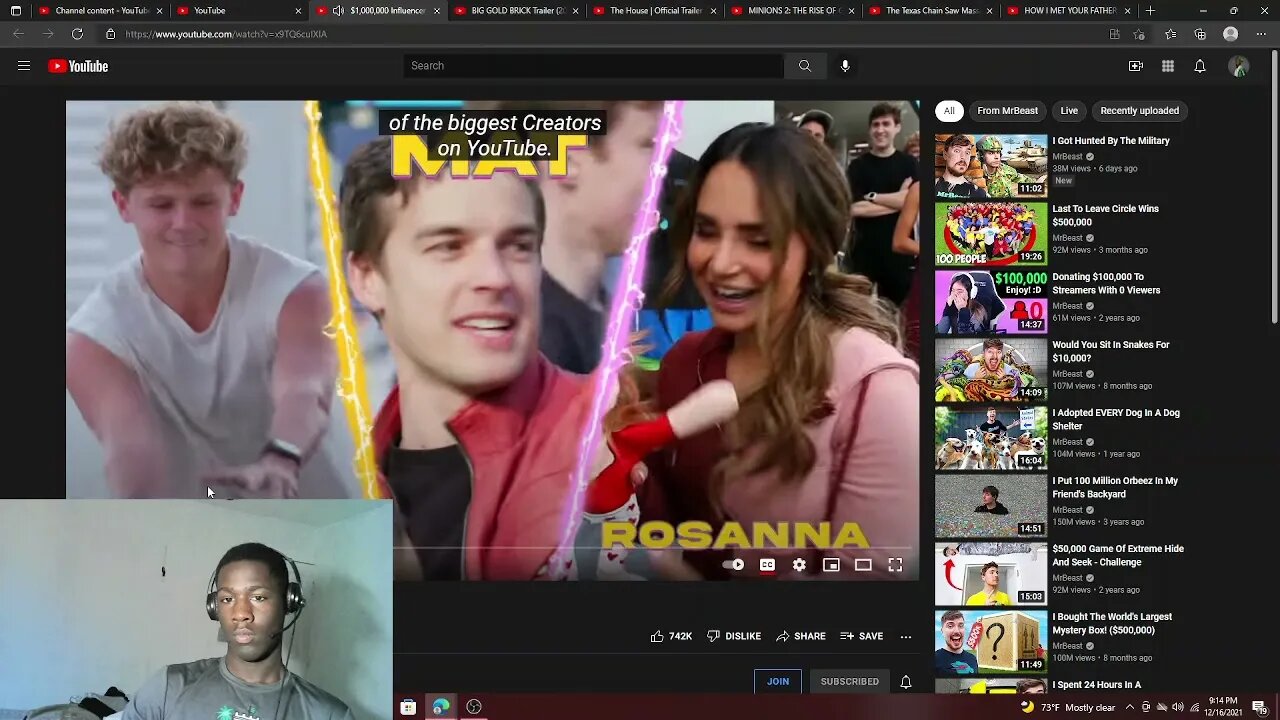Switch to miniplayer mode
This screenshot has width=1280, height=720.
[831, 565]
